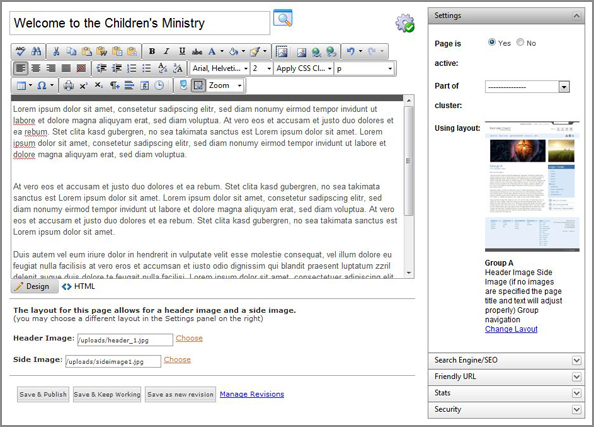Click Insert Image icon

302,52
